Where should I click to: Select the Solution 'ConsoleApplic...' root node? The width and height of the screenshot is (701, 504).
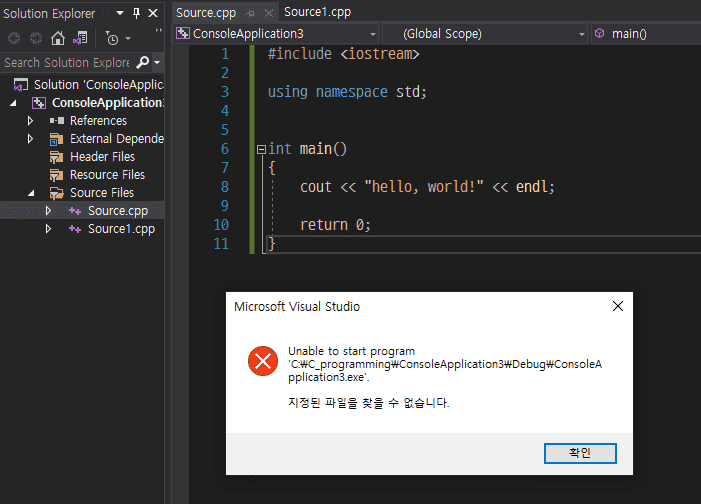click(98, 85)
